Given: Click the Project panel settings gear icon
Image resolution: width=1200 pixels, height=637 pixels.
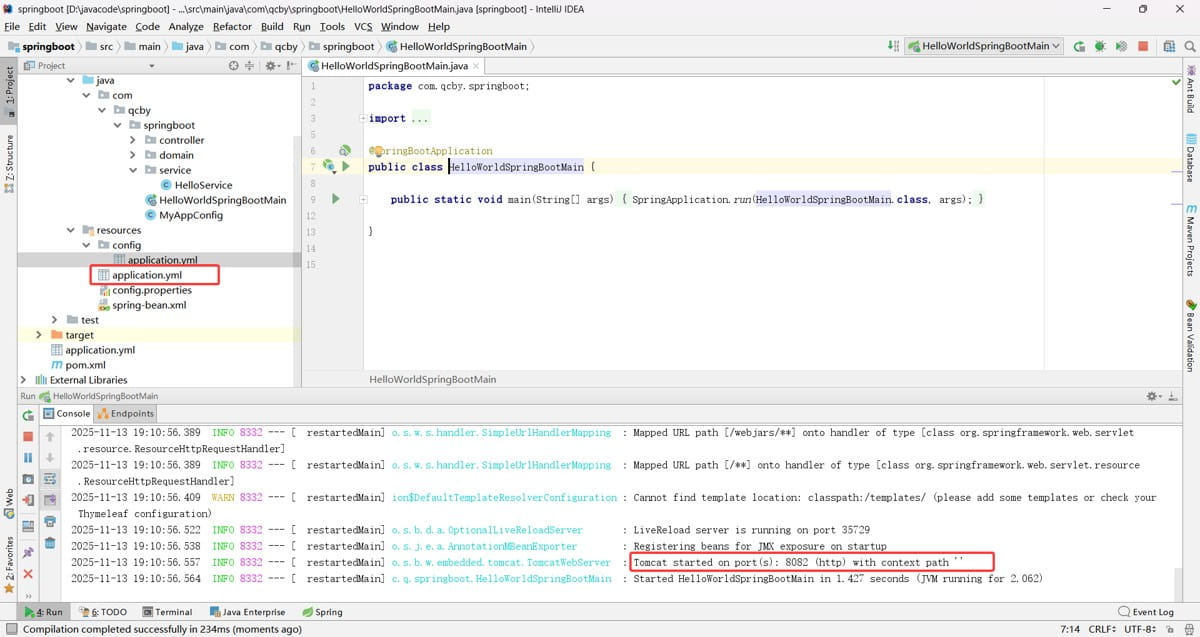Looking at the screenshot, I should click(269, 66).
